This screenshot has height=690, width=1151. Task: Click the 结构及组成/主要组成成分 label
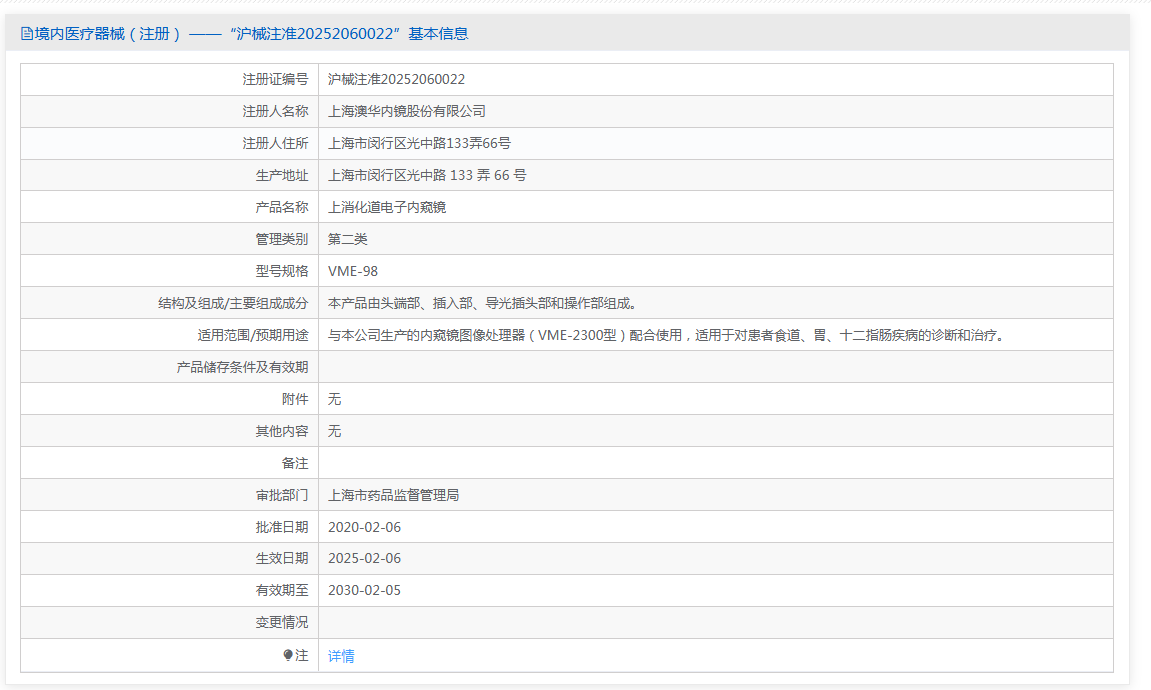click(233, 303)
